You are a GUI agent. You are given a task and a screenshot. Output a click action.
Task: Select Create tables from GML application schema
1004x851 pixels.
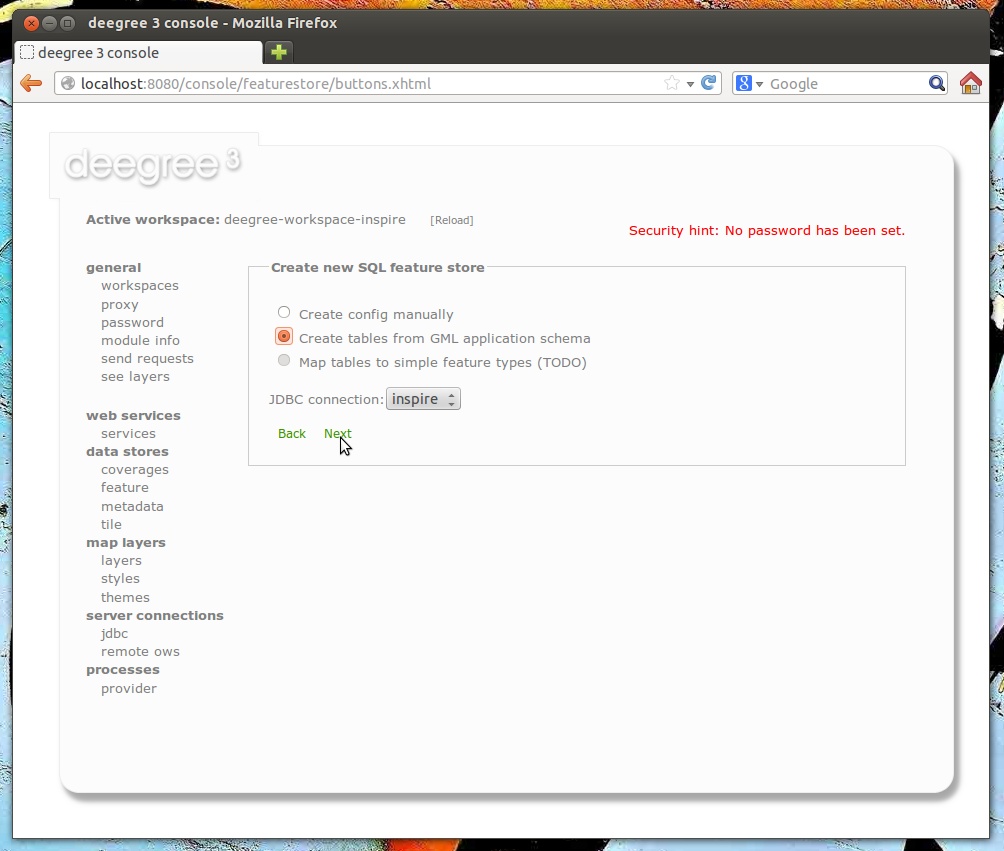pos(283,337)
